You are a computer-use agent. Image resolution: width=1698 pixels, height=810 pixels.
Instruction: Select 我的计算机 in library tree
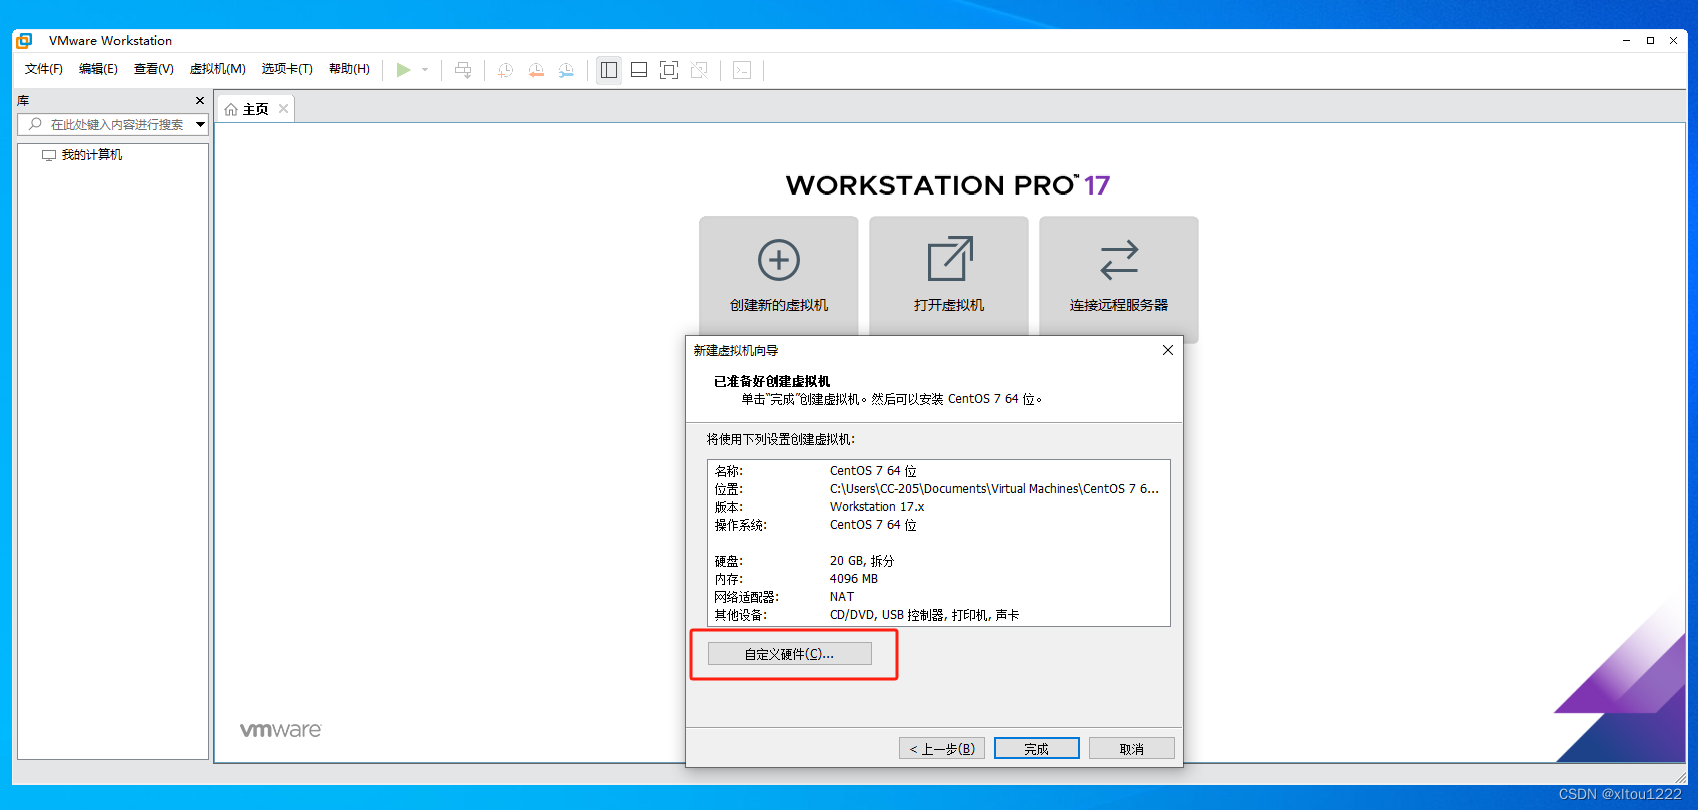point(92,155)
